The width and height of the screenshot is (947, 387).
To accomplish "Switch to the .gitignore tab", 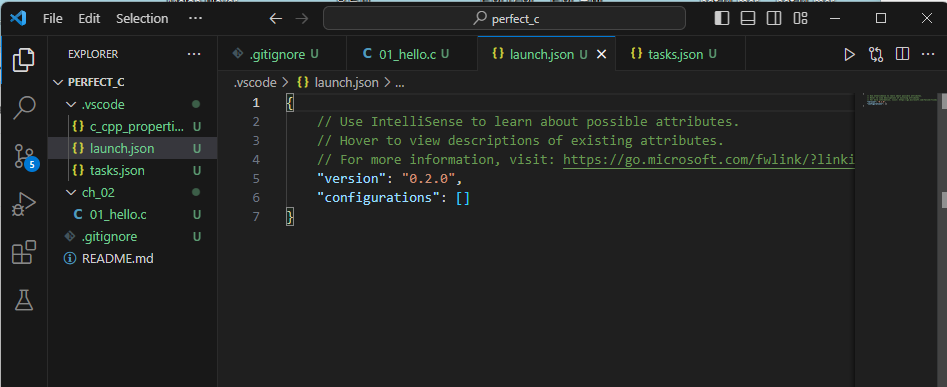I will click(282, 54).
